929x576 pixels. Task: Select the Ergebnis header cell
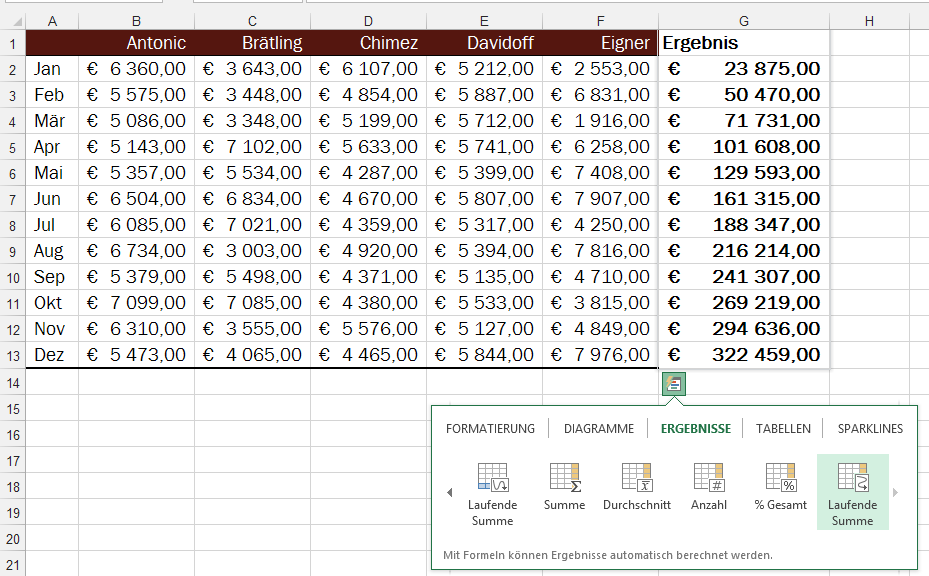743,43
